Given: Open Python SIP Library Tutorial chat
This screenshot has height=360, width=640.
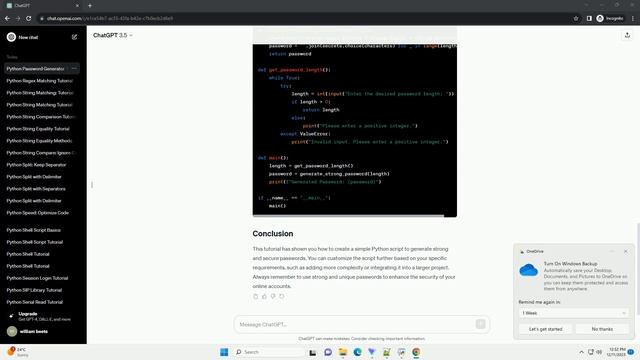Looking at the screenshot, I should coord(34,290).
